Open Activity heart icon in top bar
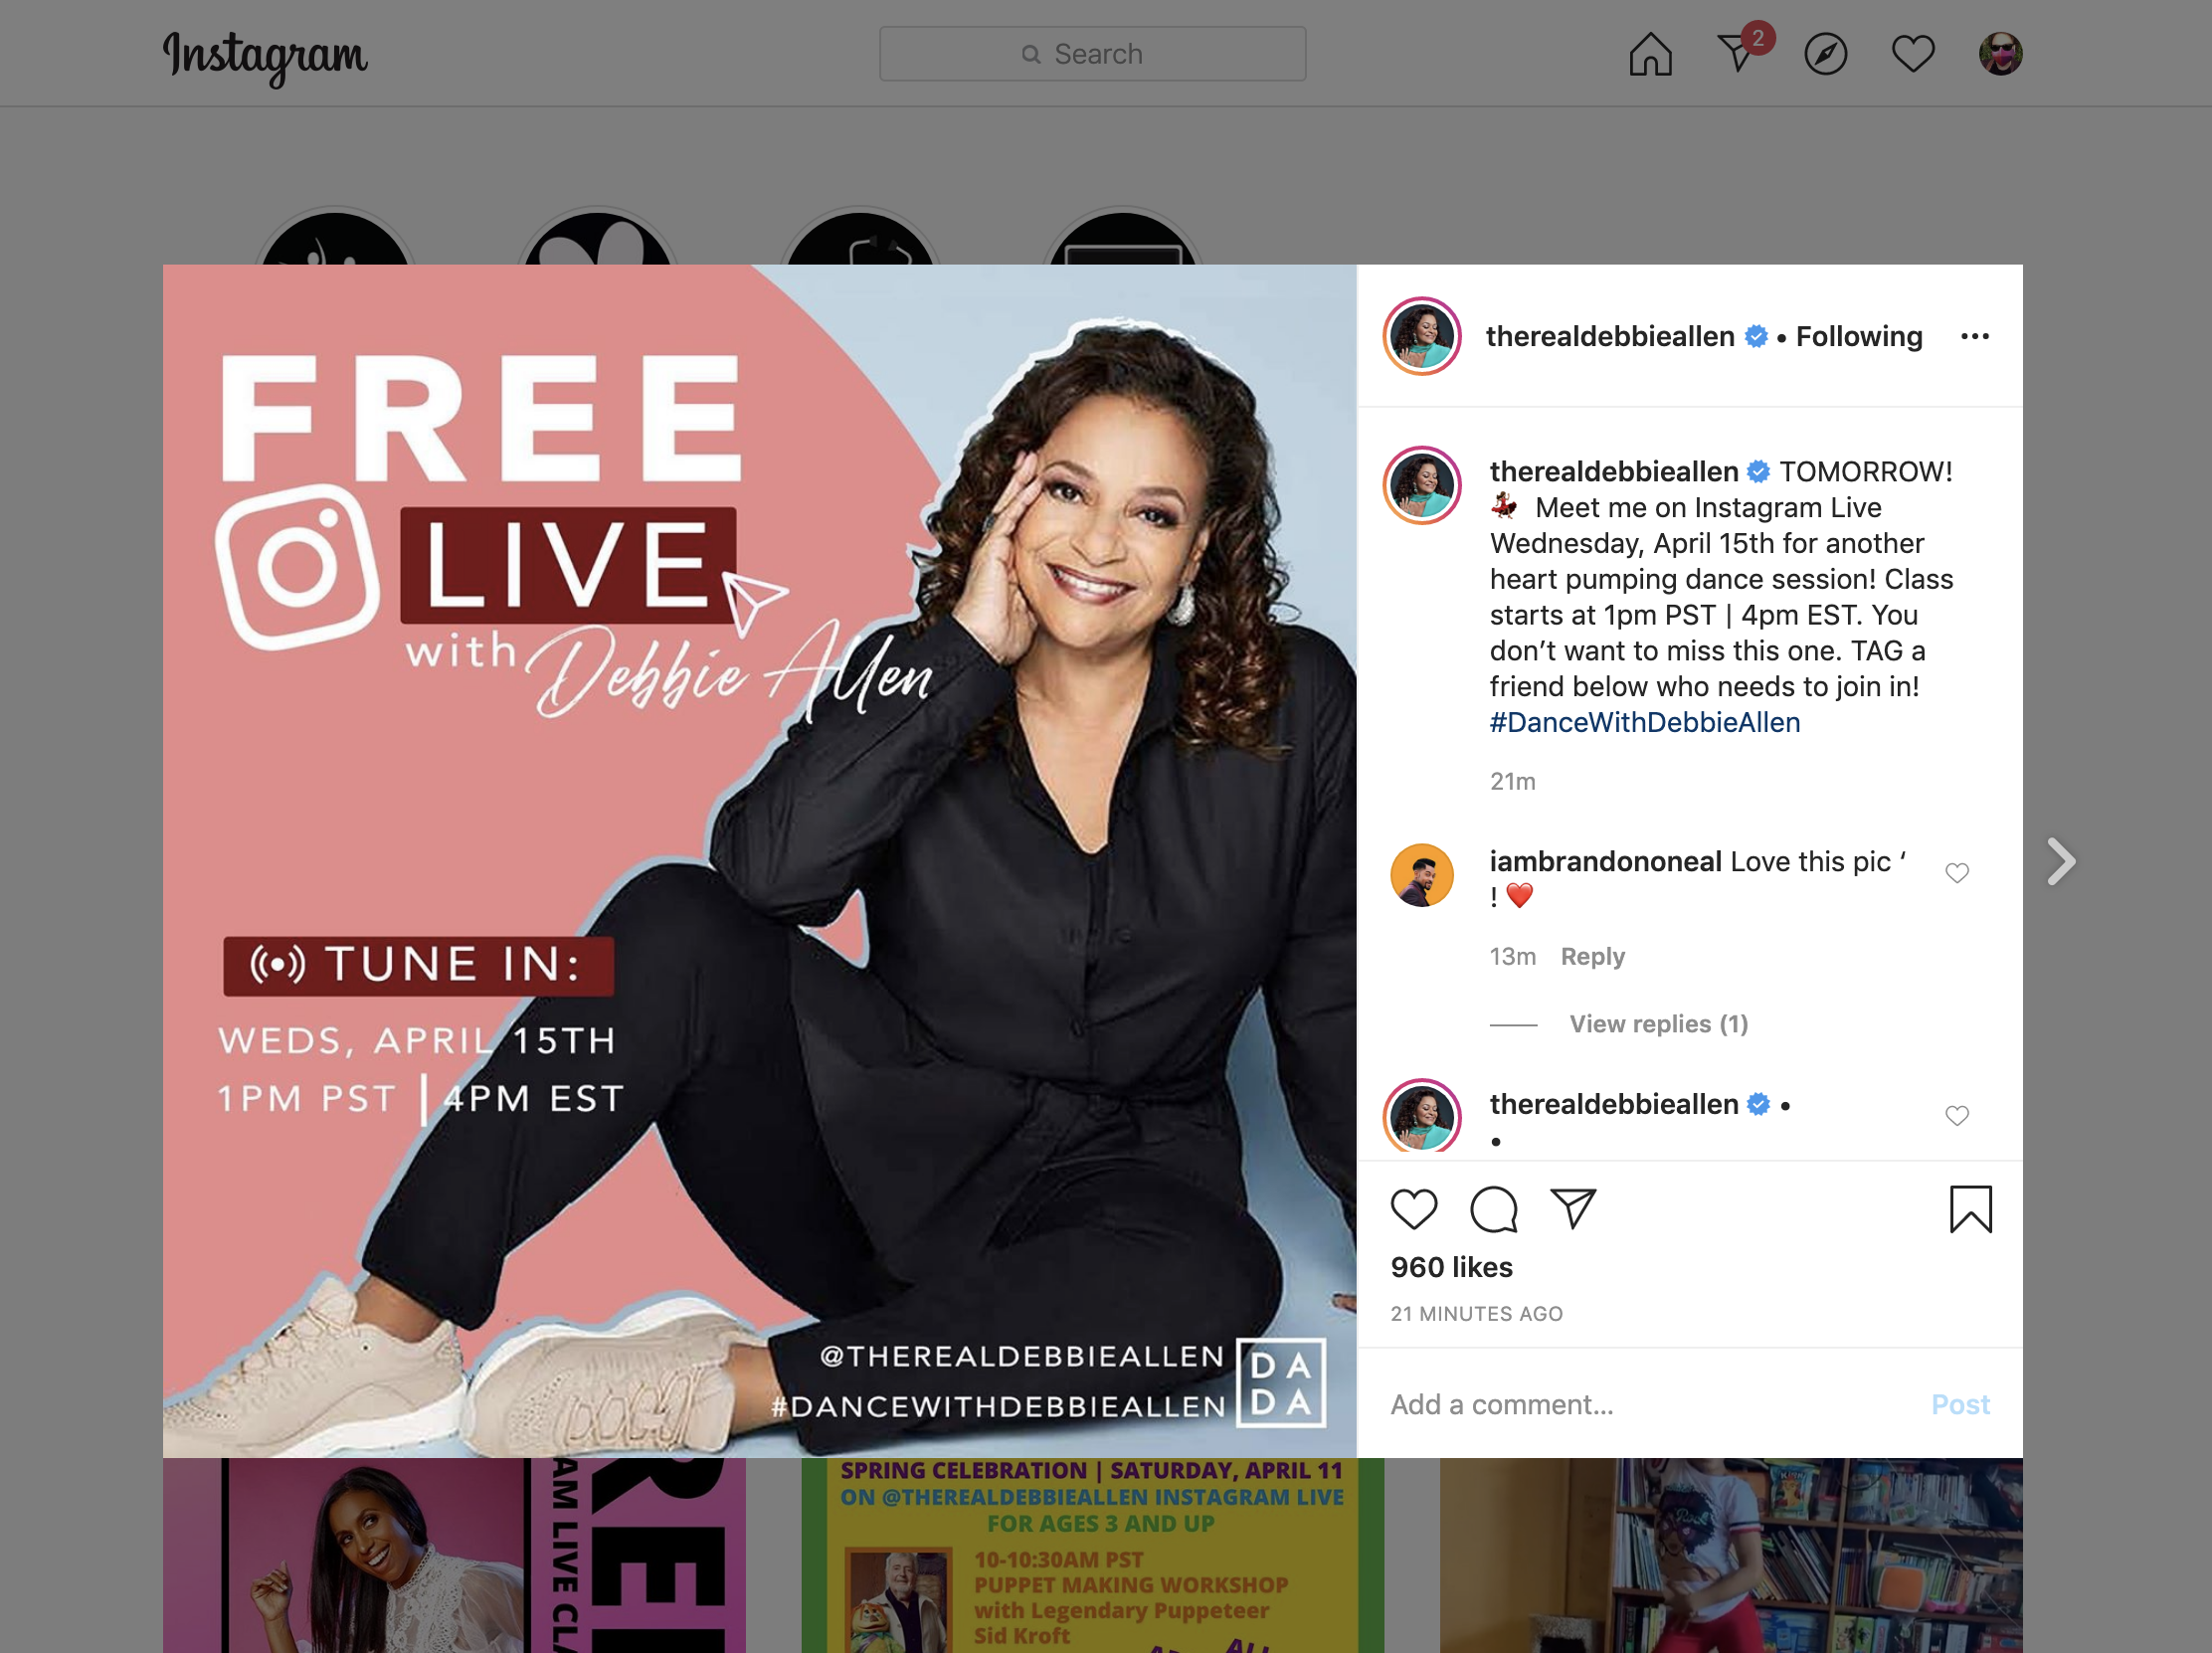Image resolution: width=2212 pixels, height=1653 pixels. tap(1912, 54)
